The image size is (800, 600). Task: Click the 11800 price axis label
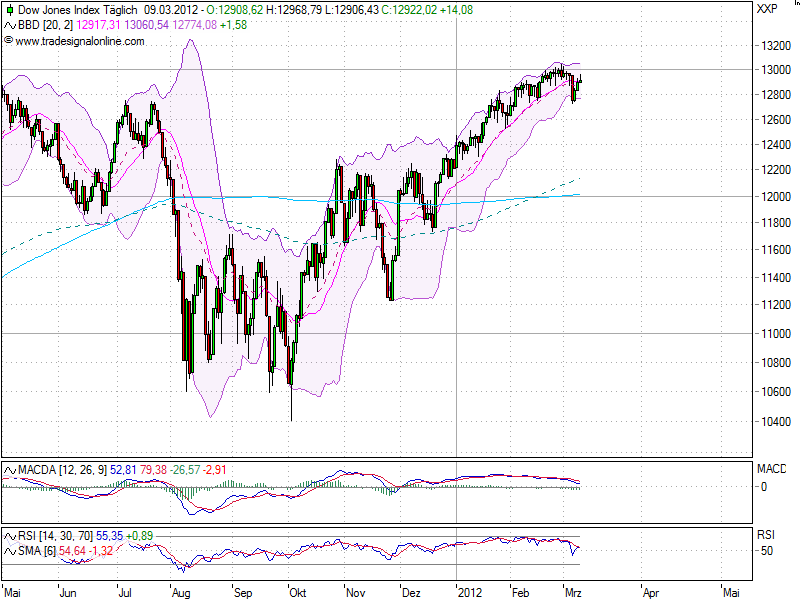click(x=776, y=223)
